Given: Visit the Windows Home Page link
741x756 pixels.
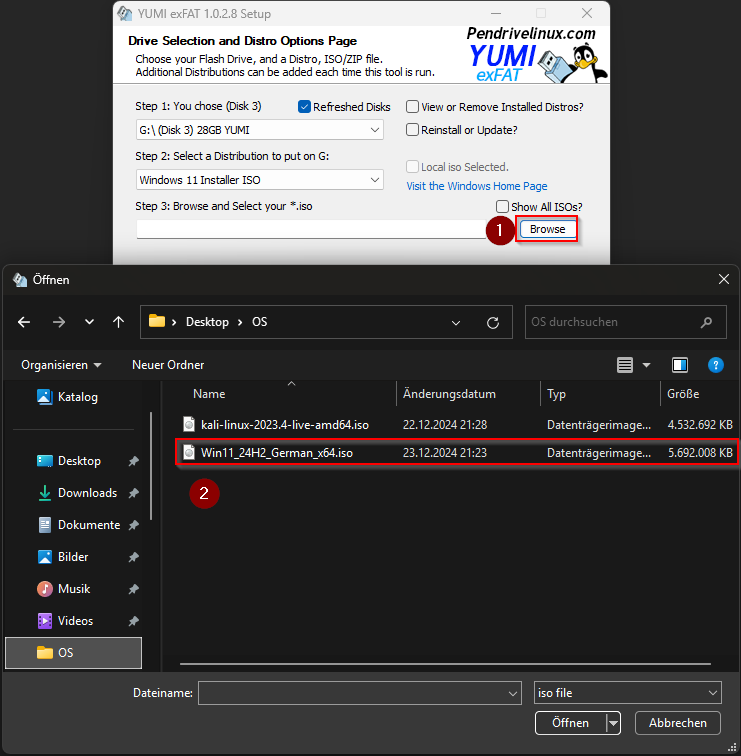Looking at the screenshot, I should 476,186.
